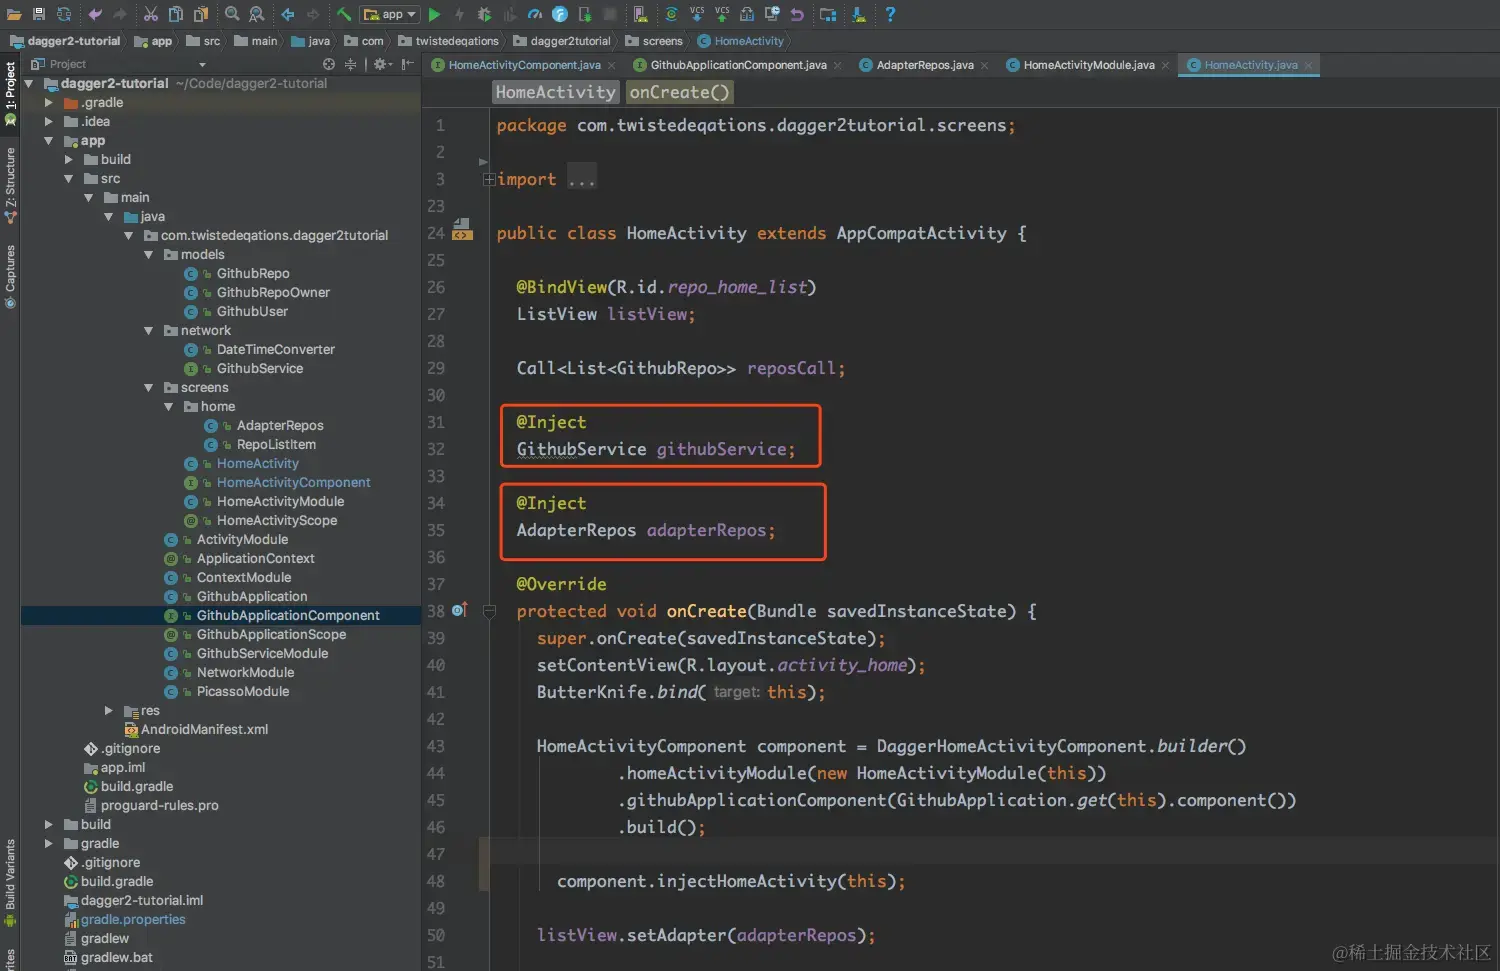The image size is (1500, 971).
Task: Open the SDK Manager icon
Action: point(858,14)
